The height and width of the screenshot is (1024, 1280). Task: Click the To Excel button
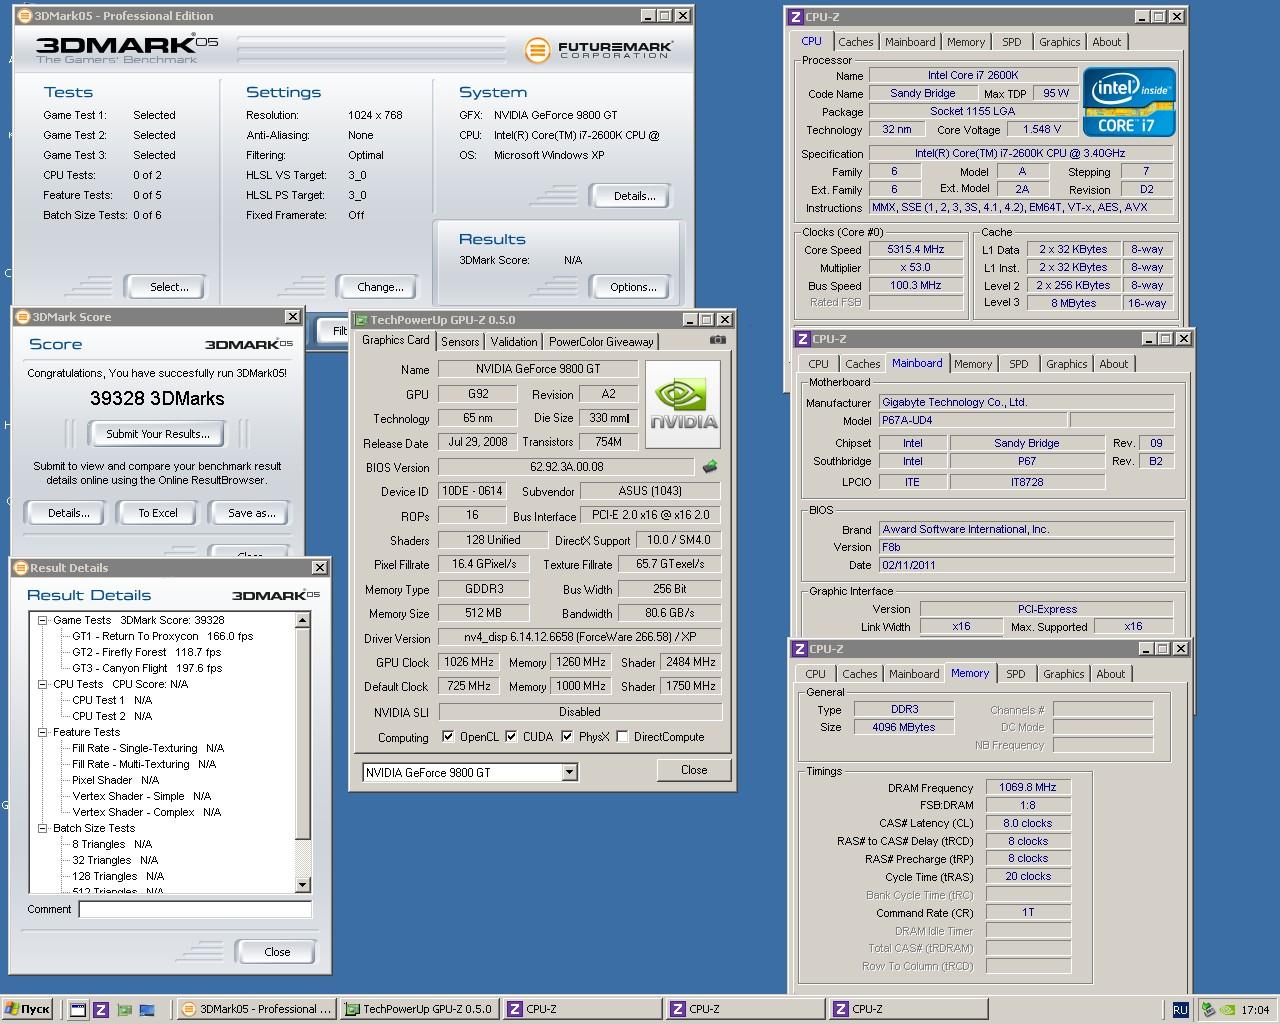pos(158,513)
